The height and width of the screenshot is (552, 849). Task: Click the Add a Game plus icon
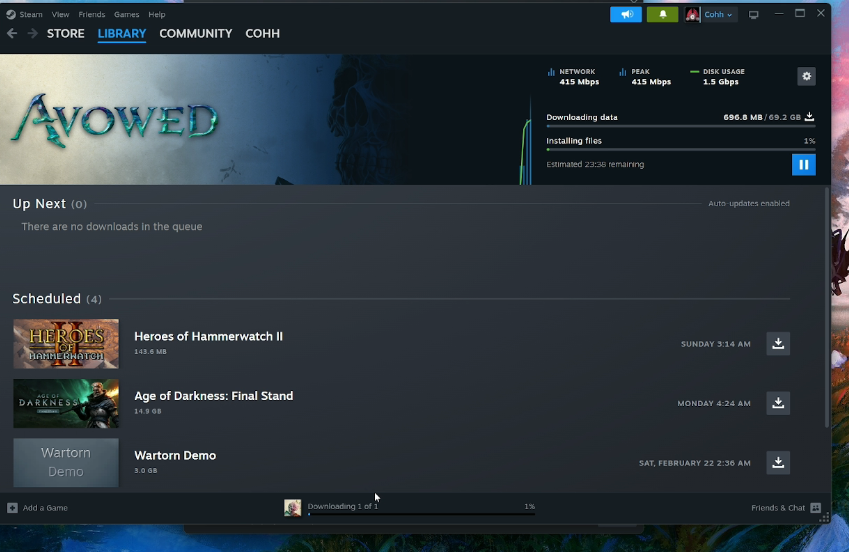(12, 508)
